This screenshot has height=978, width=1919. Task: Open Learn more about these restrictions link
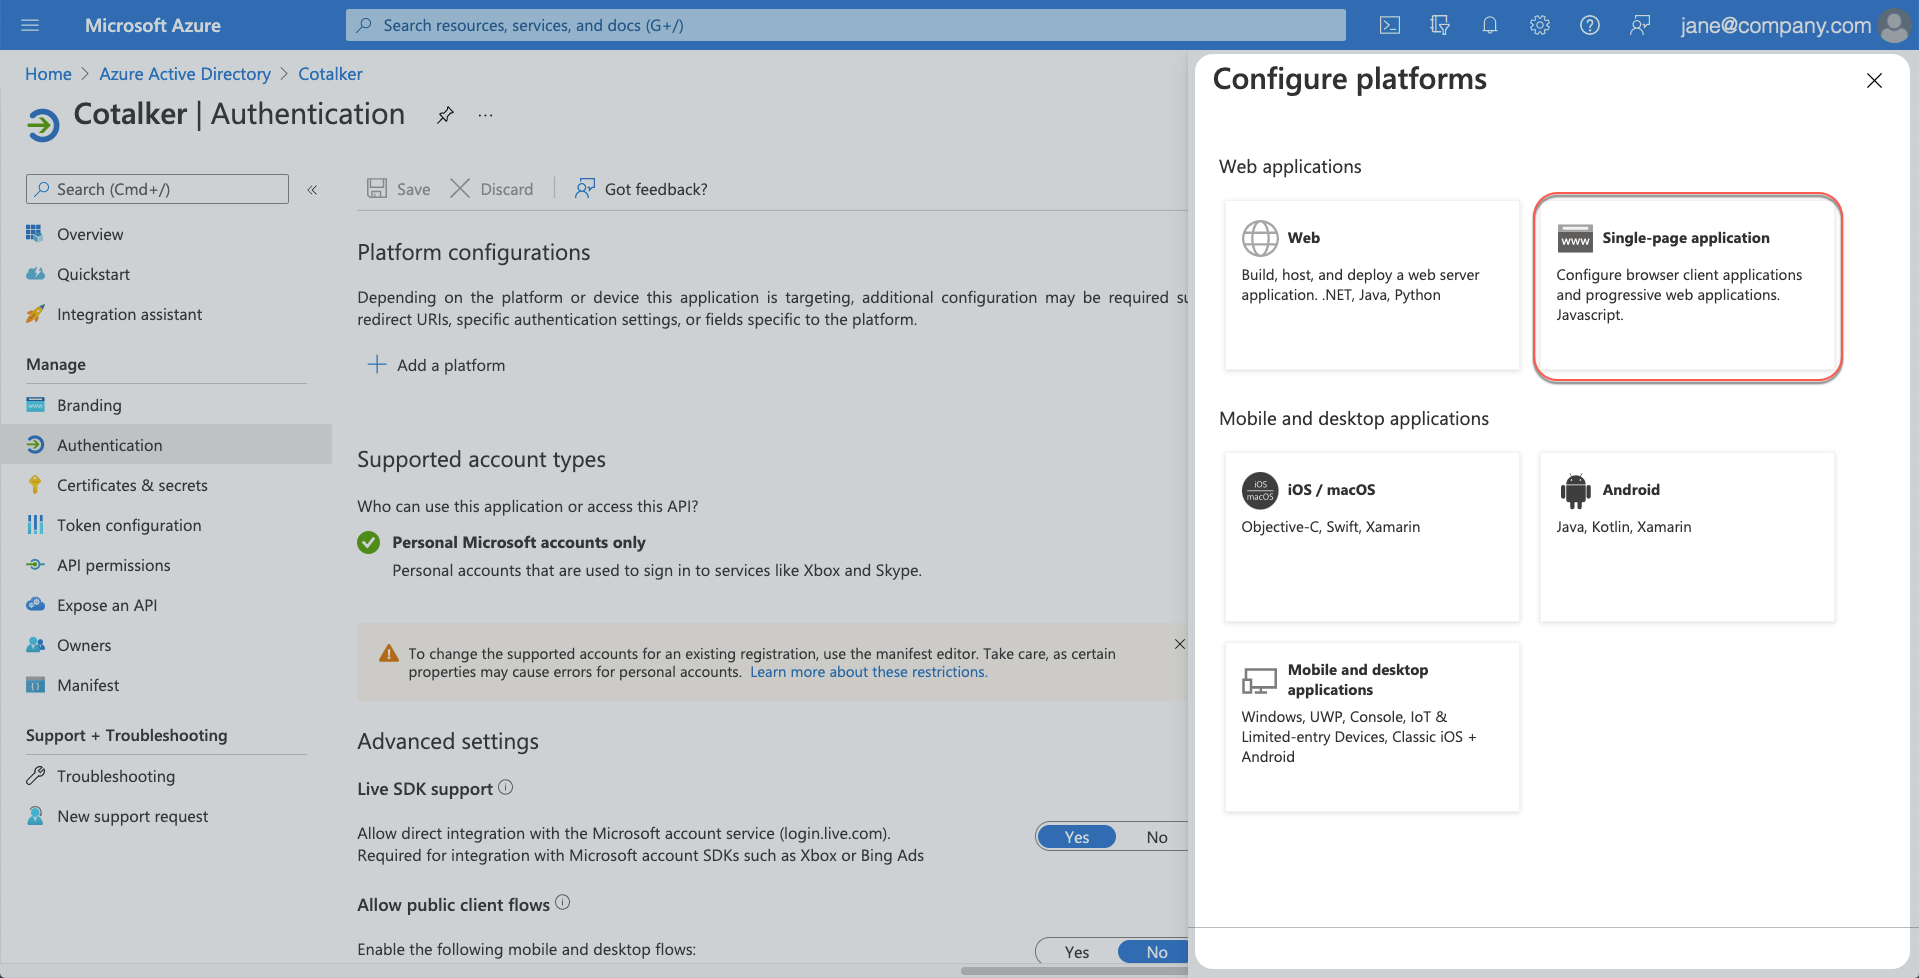[x=869, y=672]
